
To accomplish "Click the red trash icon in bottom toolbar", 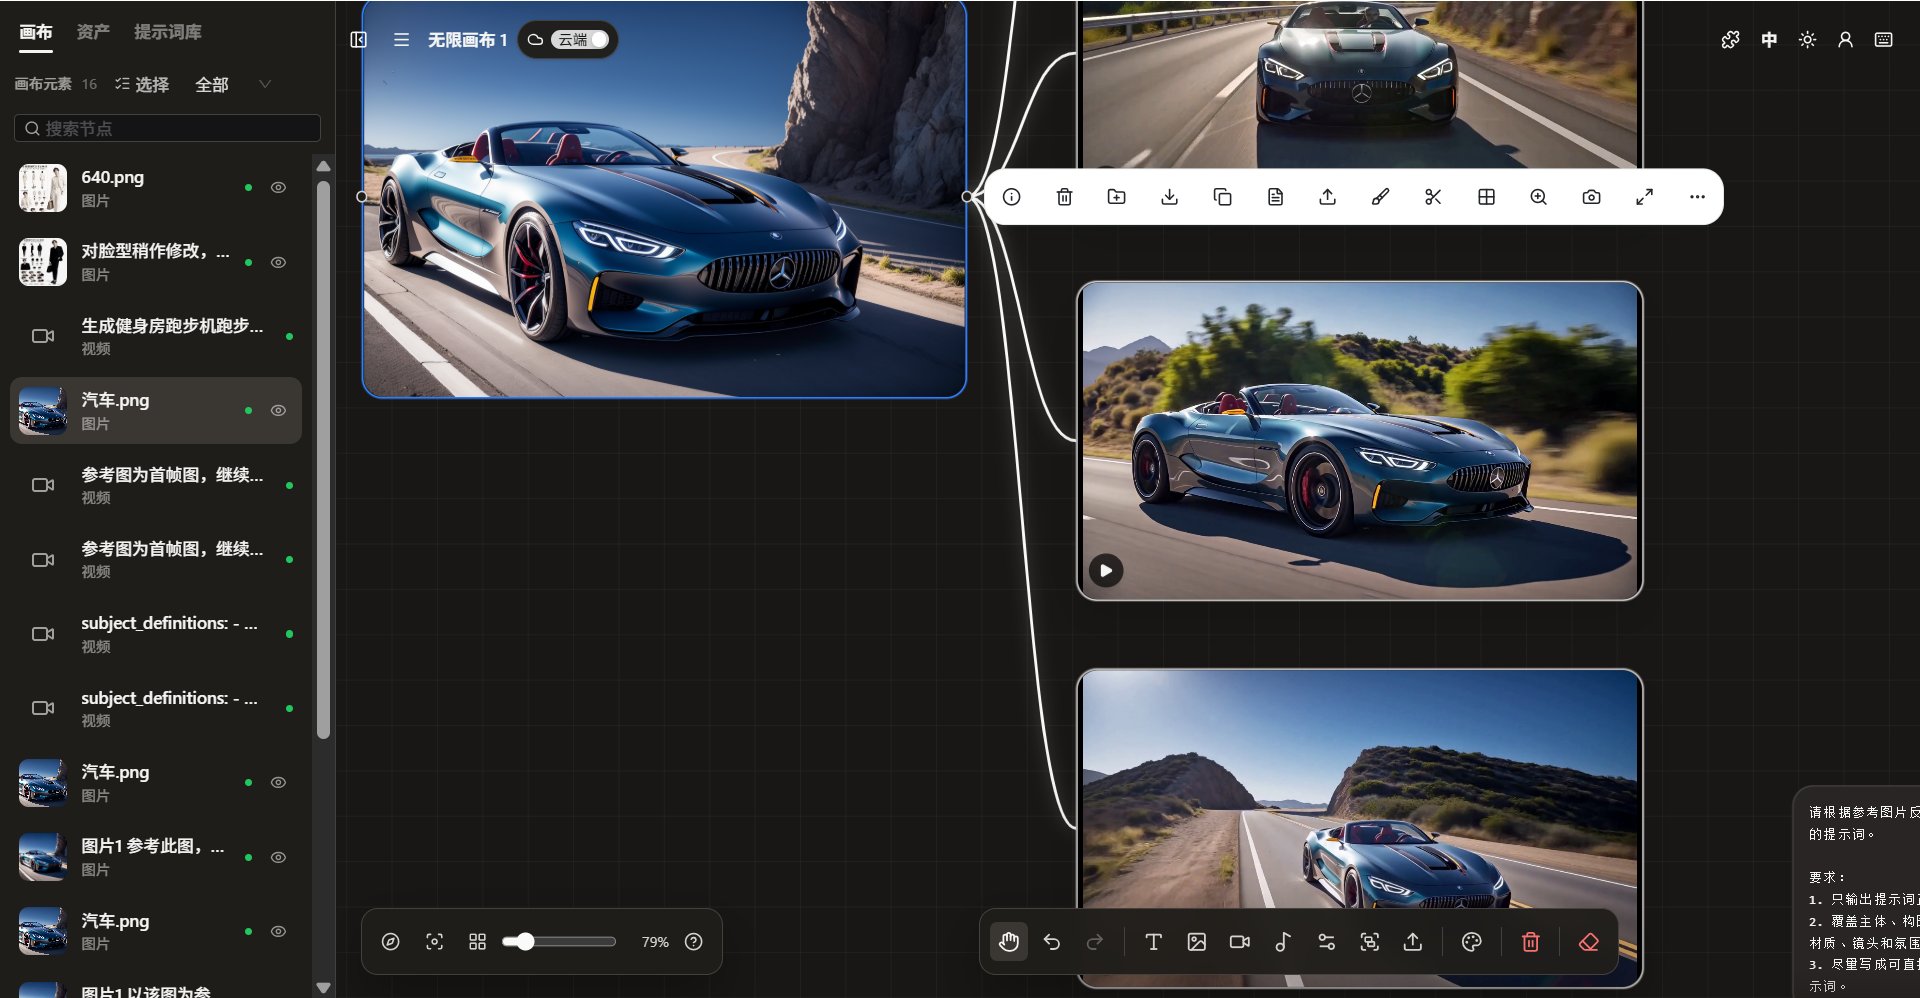I will pyautogui.click(x=1530, y=942).
